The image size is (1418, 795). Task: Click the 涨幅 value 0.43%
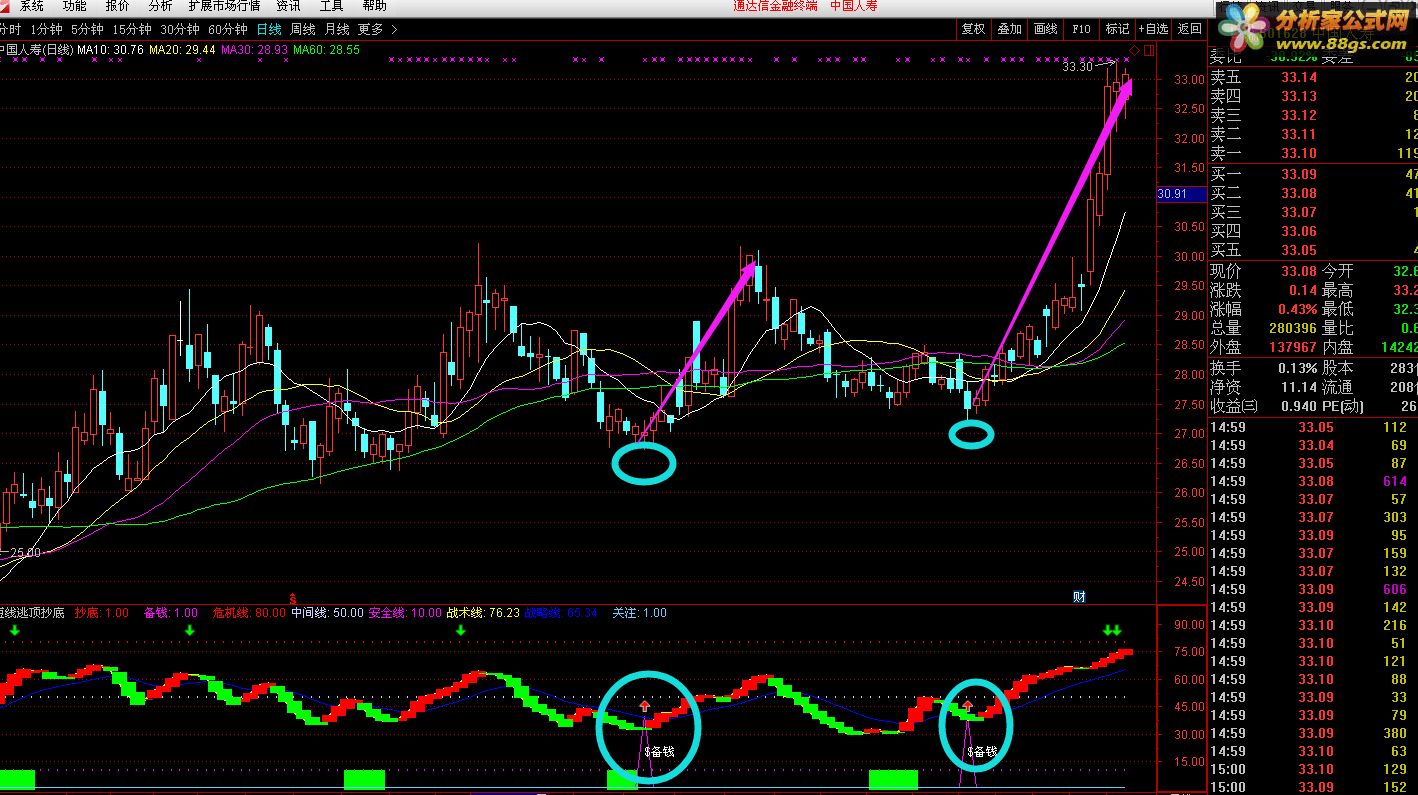coord(1296,309)
